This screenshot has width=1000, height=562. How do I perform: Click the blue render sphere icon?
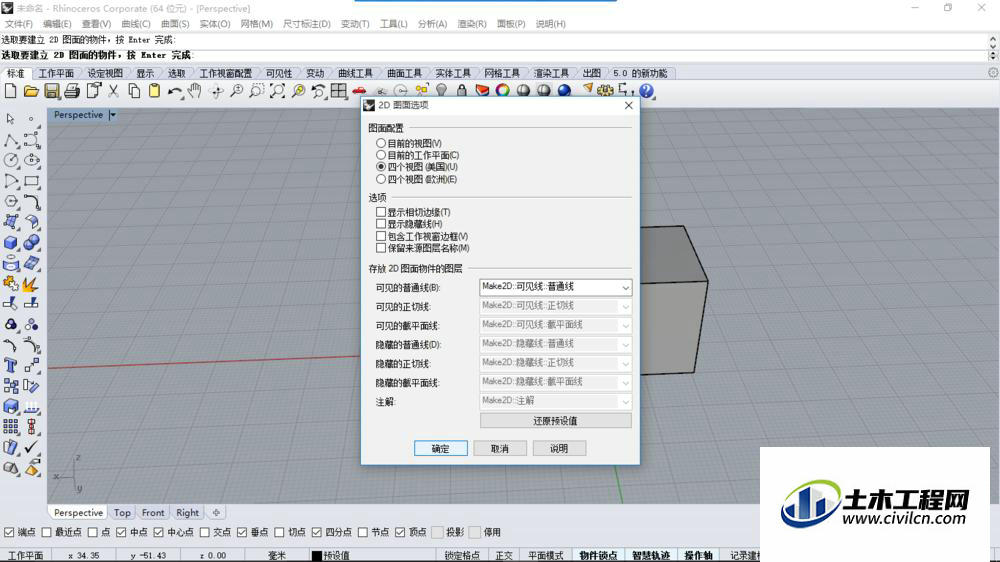click(564, 91)
